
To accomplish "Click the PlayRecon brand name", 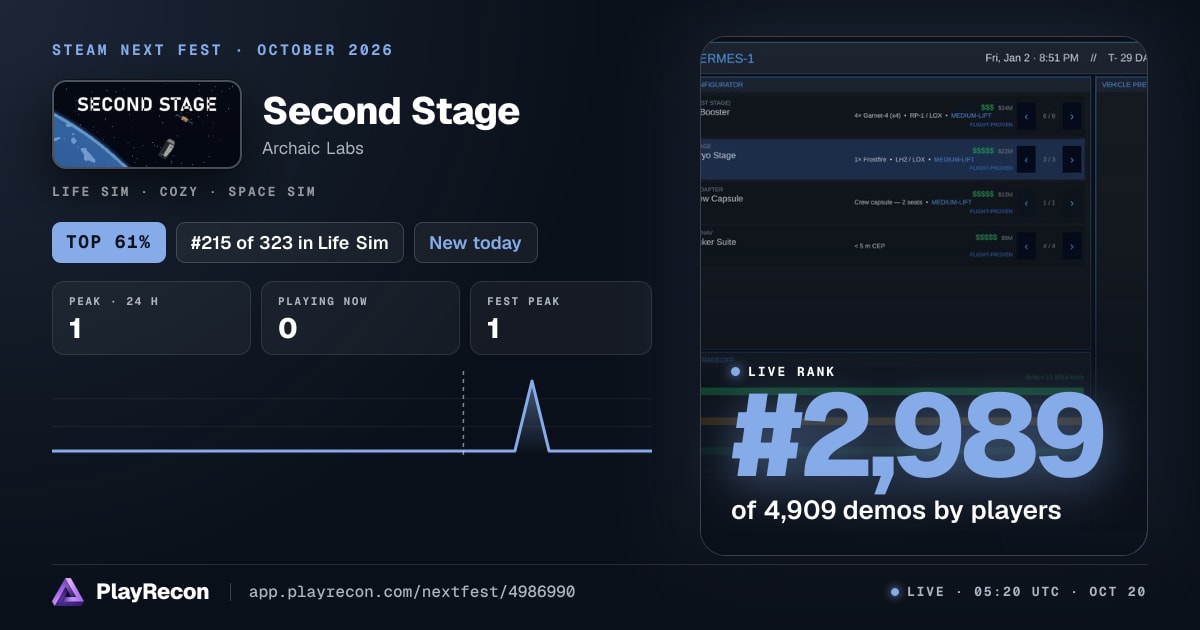I will click(x=153, y=592).
